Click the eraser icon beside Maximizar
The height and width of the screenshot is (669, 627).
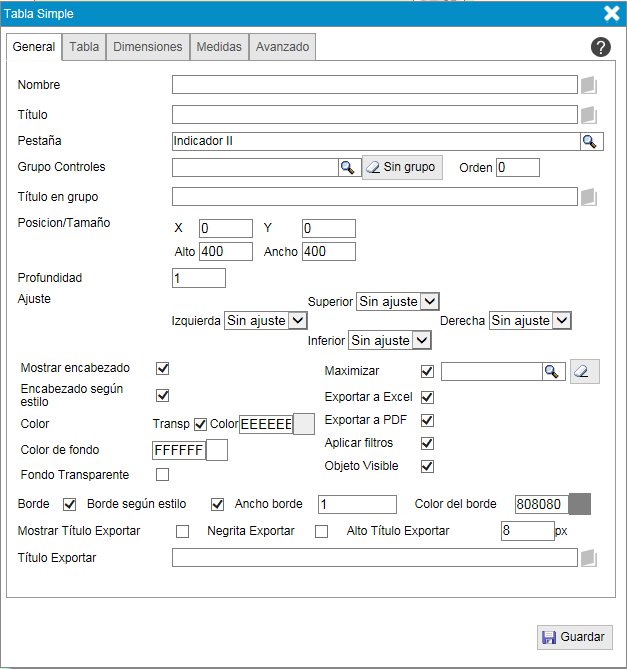(x=585, y=372)
